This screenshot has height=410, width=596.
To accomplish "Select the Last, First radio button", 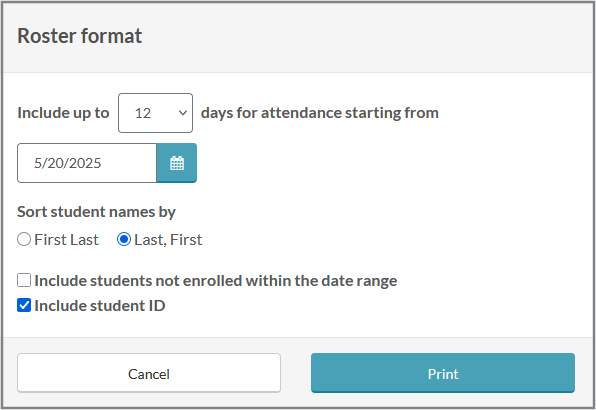I will 124,239.
